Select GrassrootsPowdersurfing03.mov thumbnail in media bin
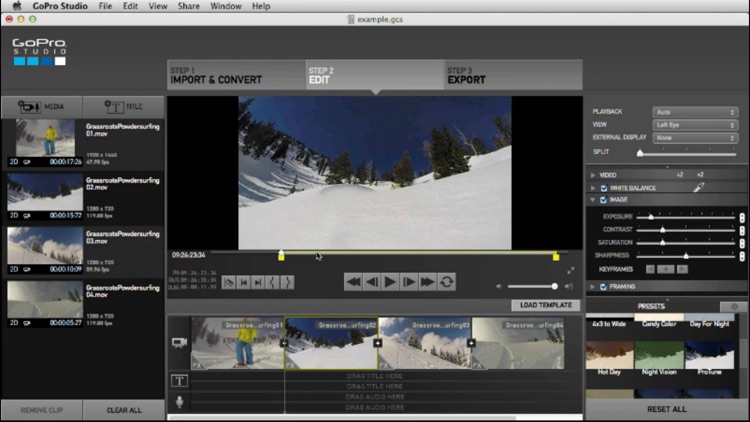The width and height of the screenshot is (750, 422). point(45,245)
